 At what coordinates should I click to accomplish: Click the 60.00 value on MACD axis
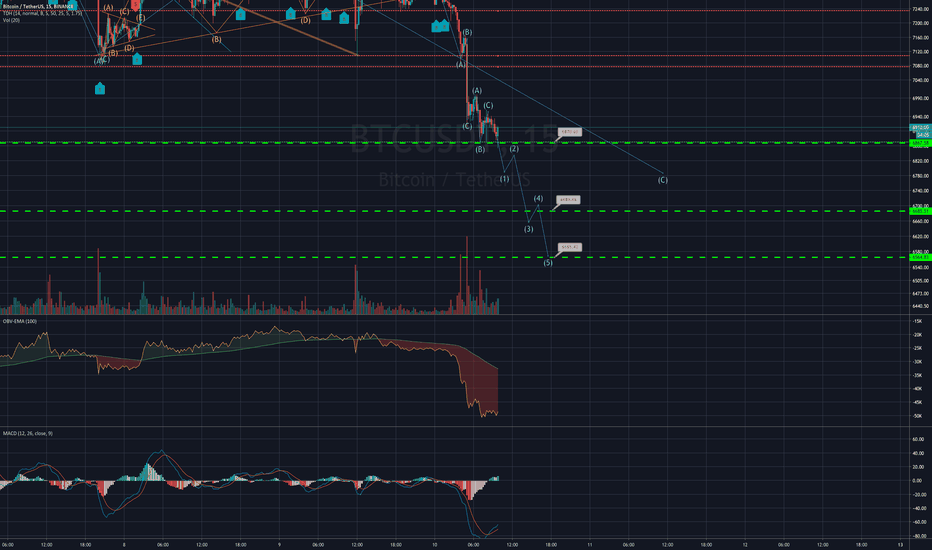click(x=918, y=439)
